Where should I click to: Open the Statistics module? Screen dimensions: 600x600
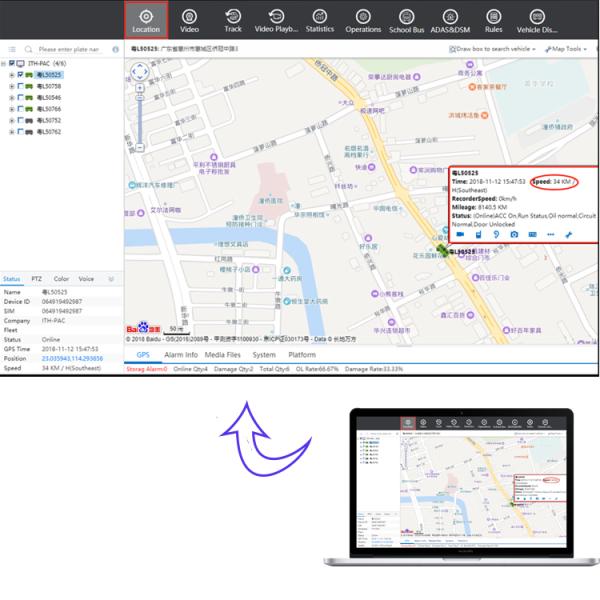[x=320, y=20]
